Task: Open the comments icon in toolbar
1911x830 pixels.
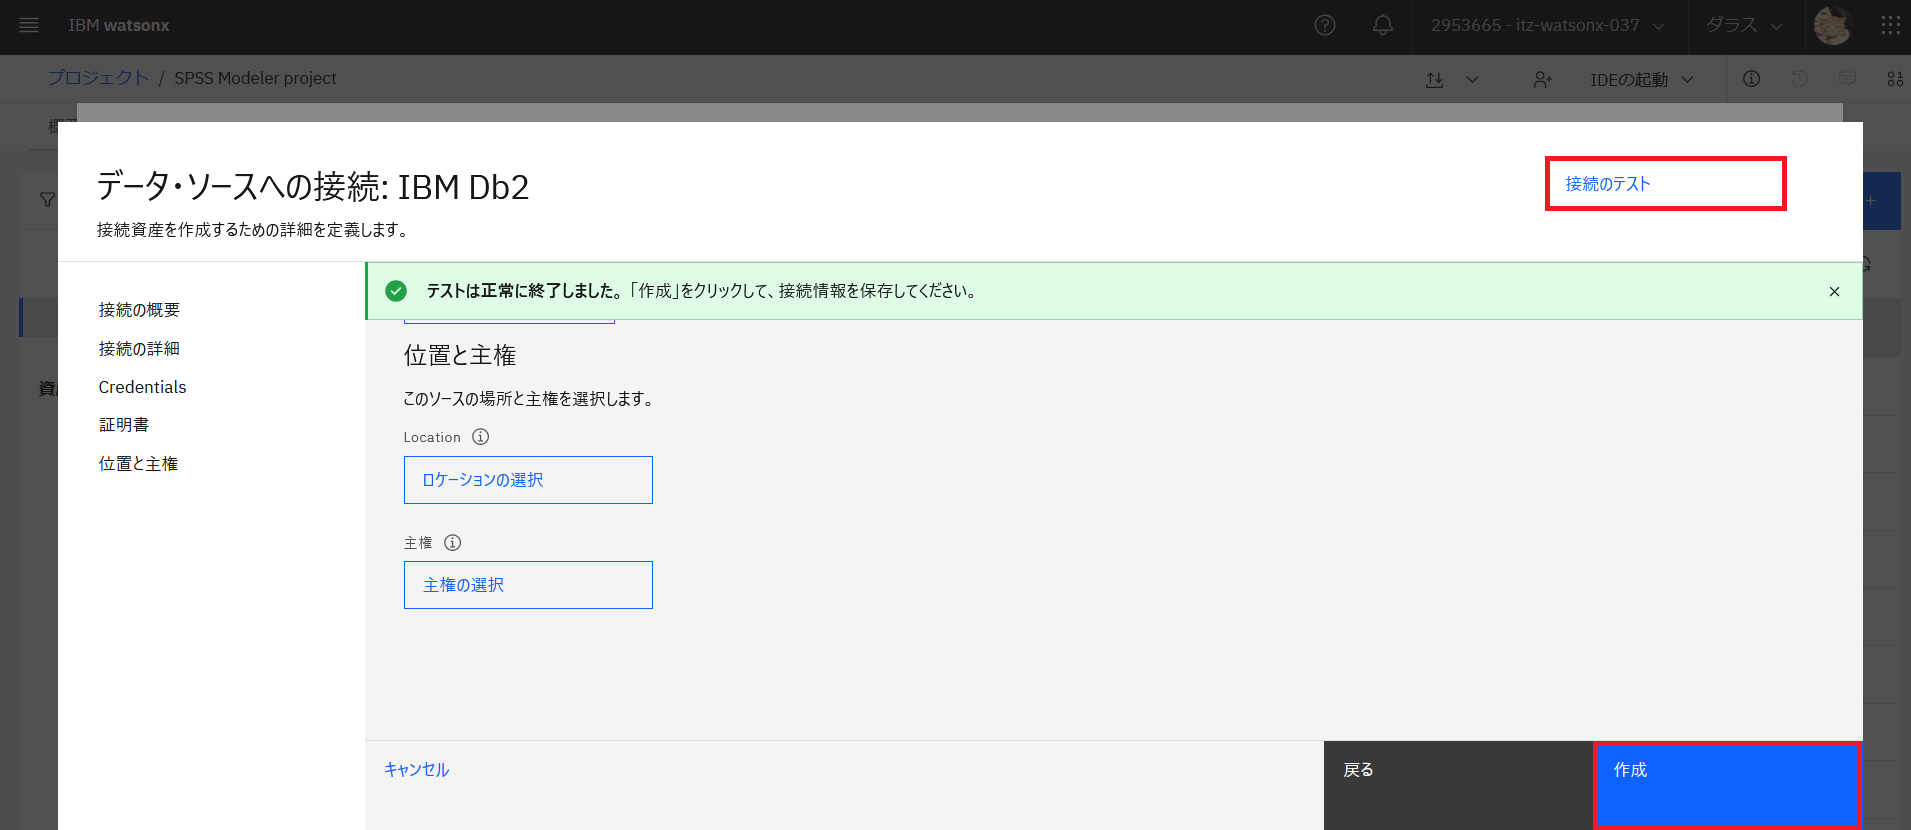Action: (1847, 78)
